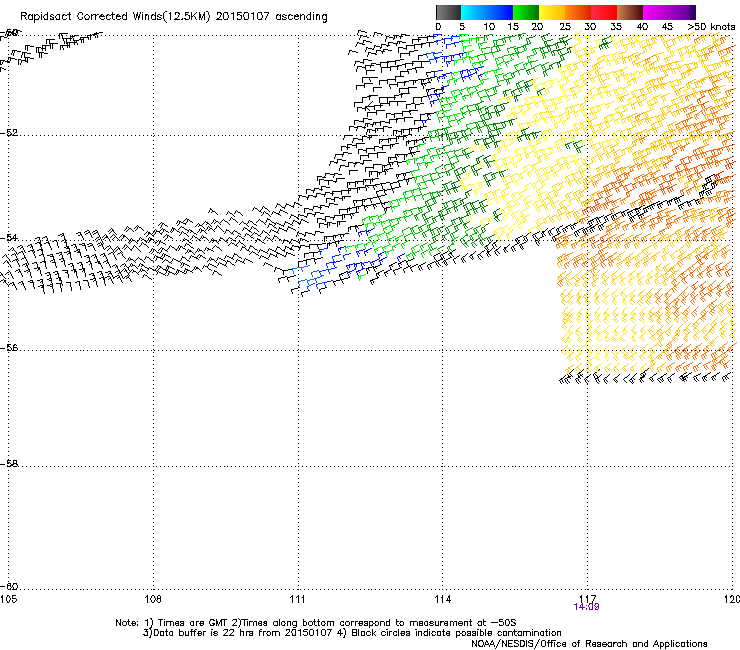The image size is (740, 650).
Task: Click the '-58' latitude axis label
Action: click(x=9, y=464)
